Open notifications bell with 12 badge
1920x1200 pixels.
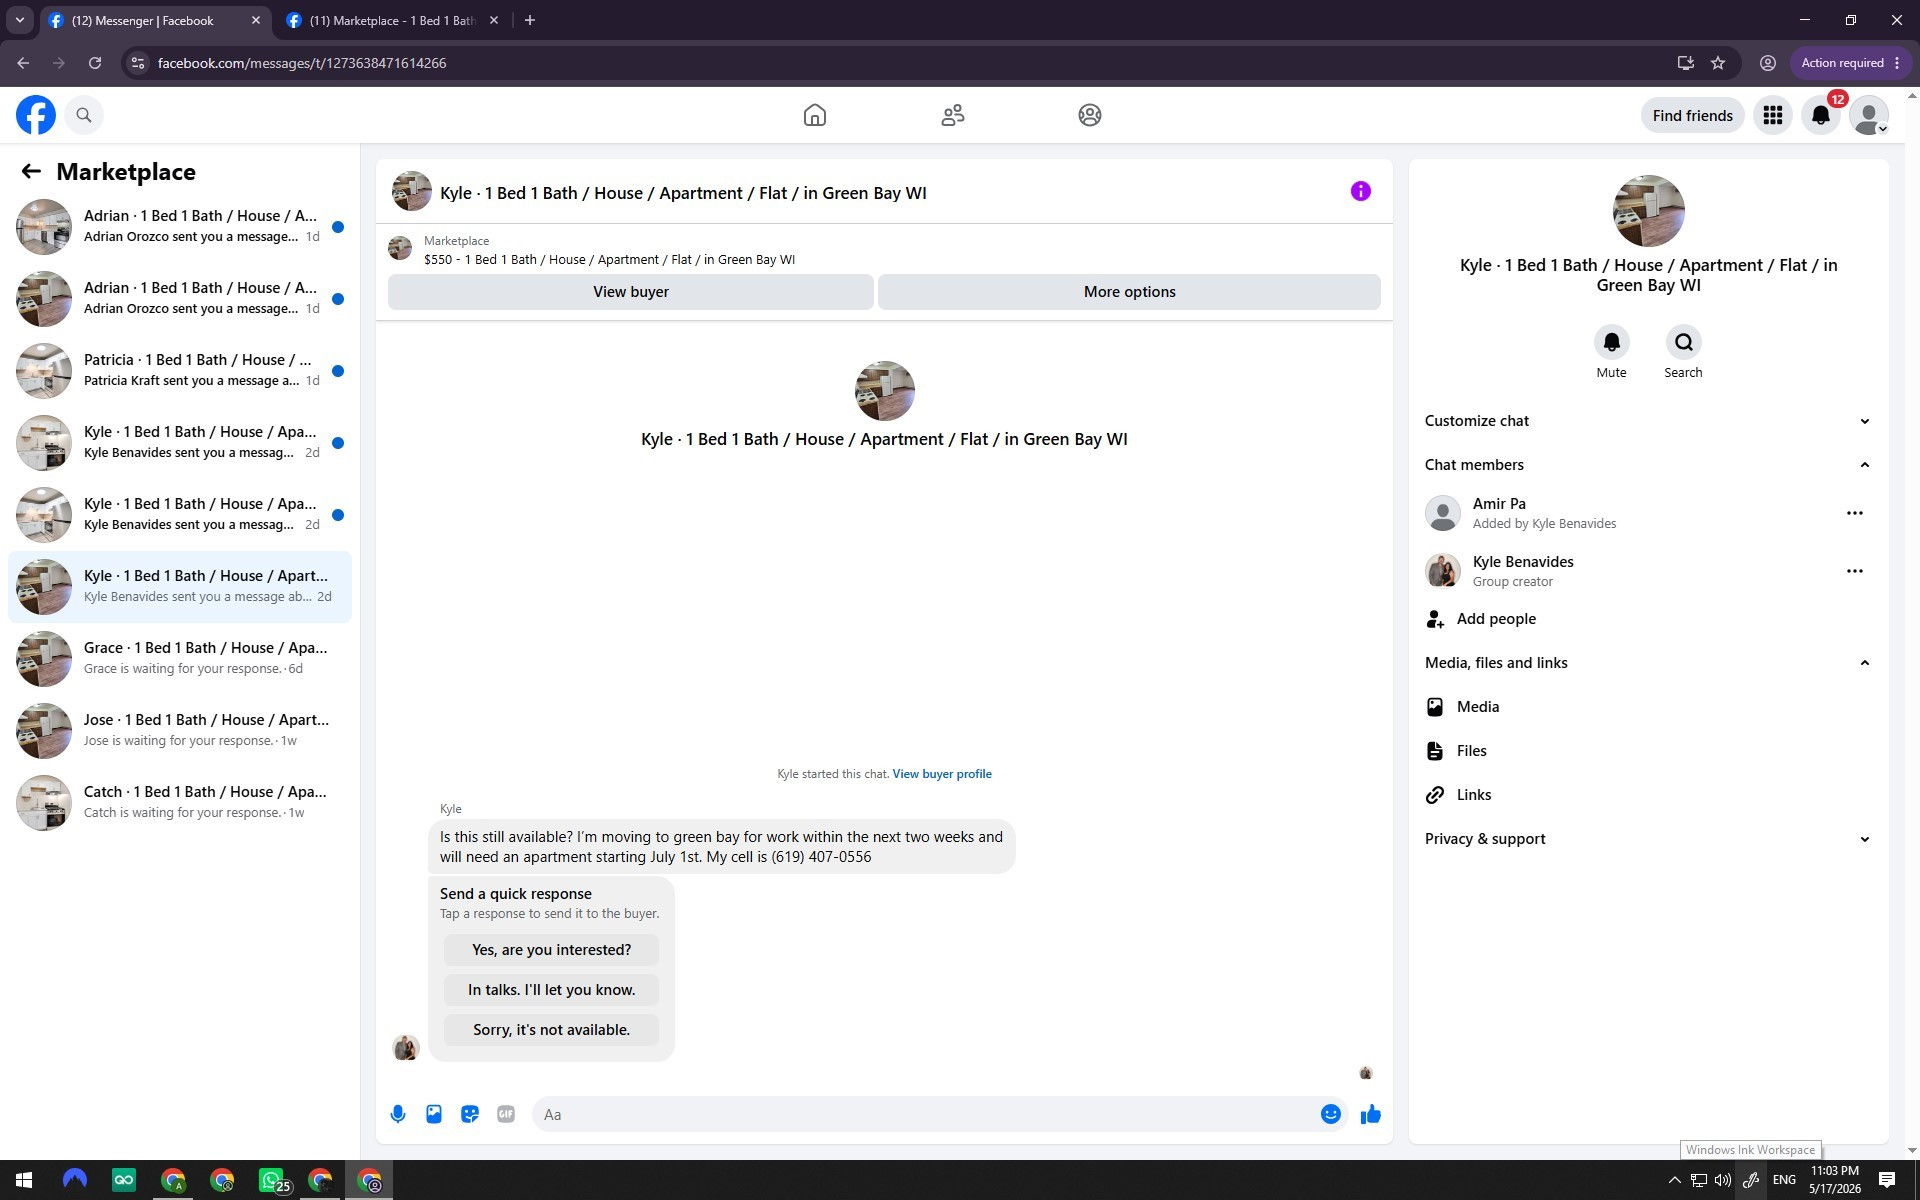(1821, 115)
